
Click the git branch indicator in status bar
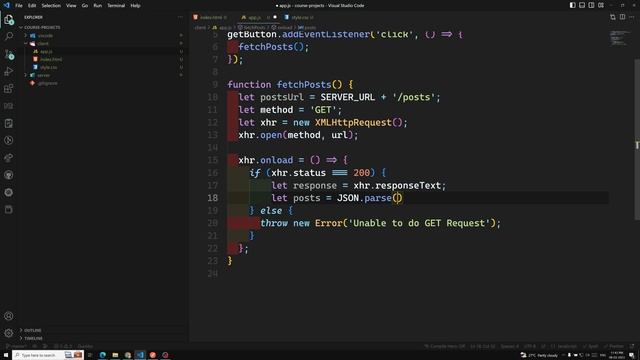pyautogui.click(x=16, y=346)
